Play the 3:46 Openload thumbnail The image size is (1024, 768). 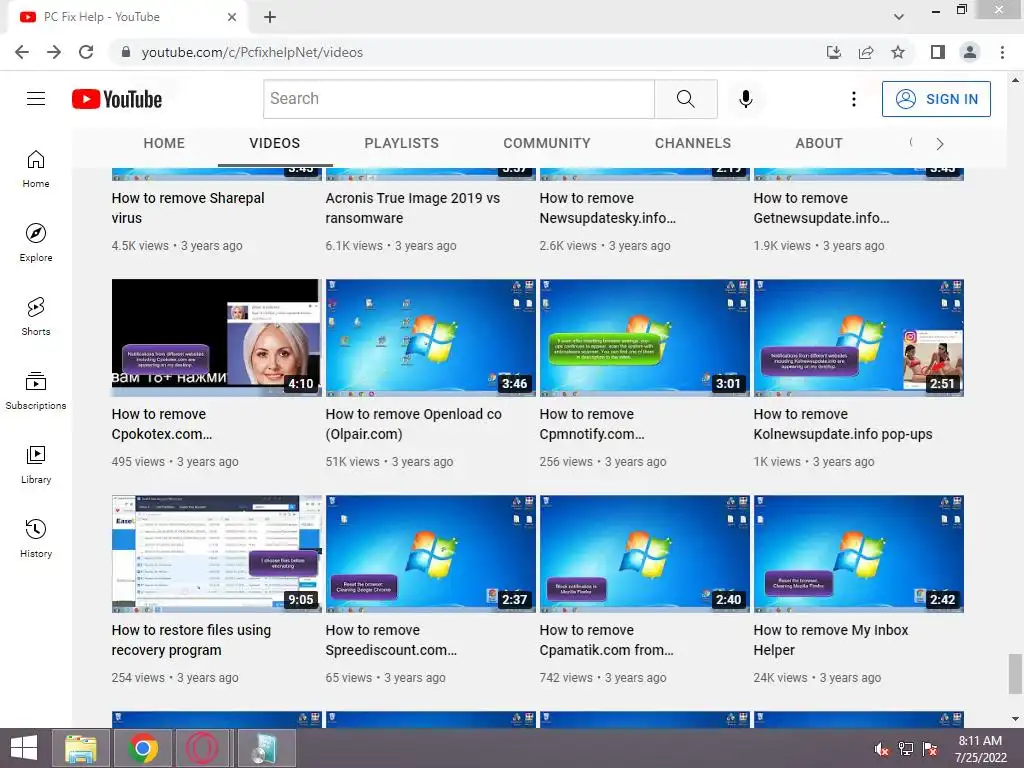point(430,338)
